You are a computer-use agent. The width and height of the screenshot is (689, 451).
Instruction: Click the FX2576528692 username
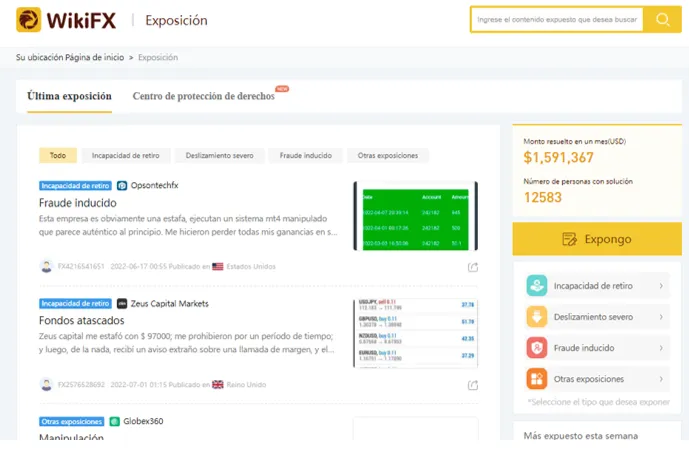81,385
